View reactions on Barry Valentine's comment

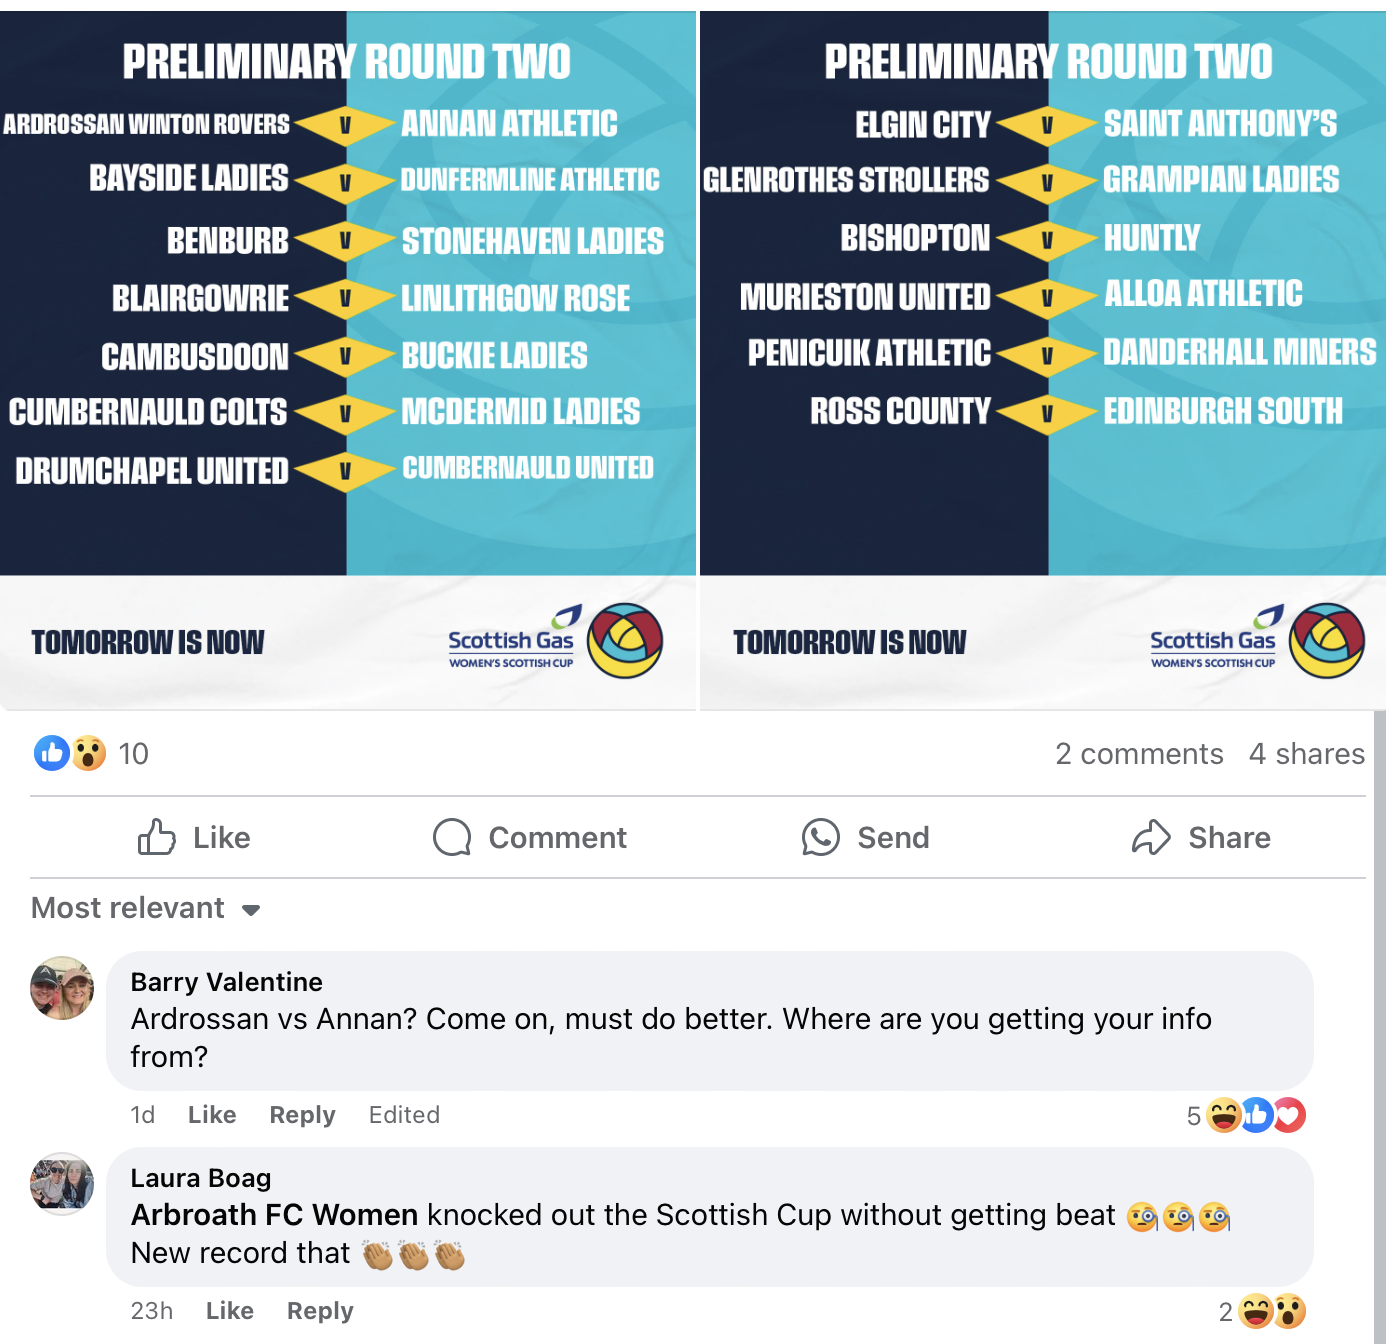pyautogui.click(x=1246, y=1115)
